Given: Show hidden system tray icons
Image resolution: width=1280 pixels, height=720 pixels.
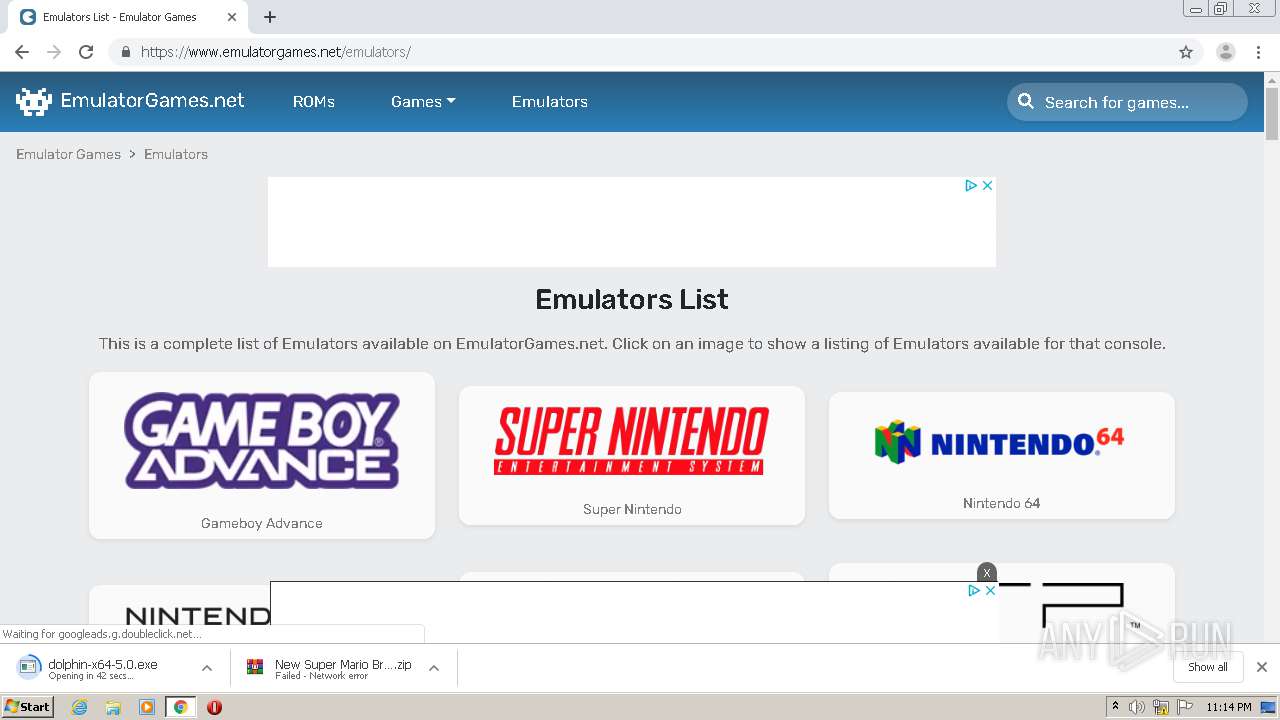Looking at the screenshot, I should pos(1115,707).
